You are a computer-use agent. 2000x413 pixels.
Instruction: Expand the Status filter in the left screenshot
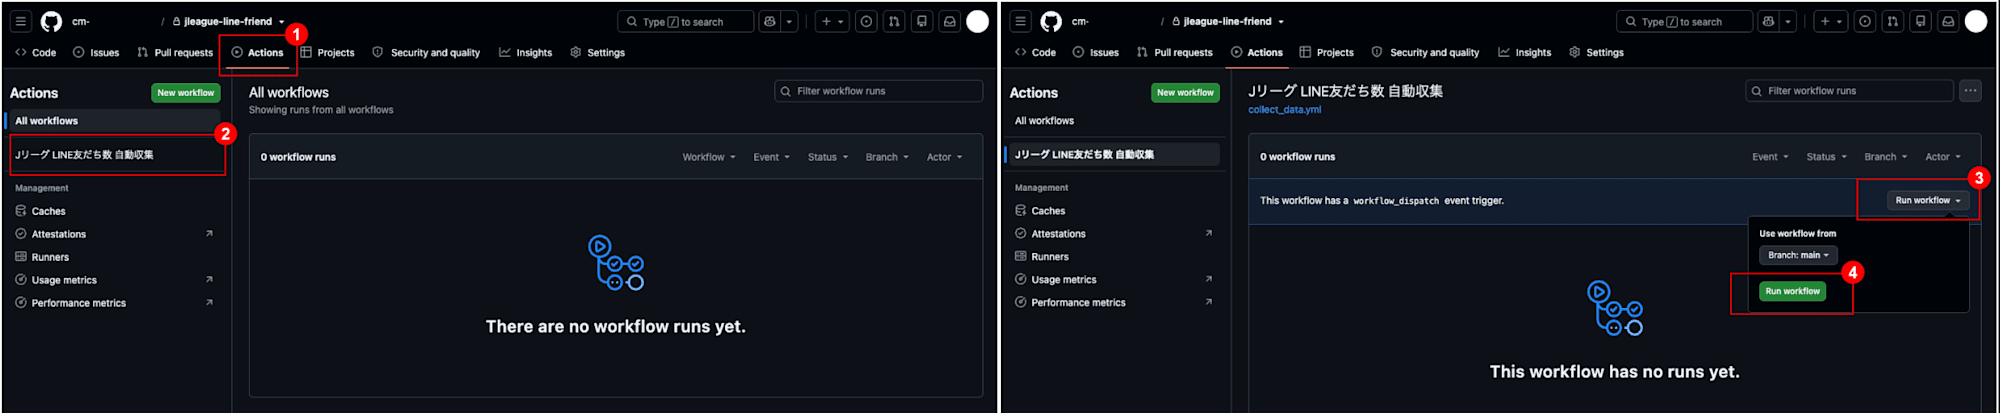click(x=828, y=157)
